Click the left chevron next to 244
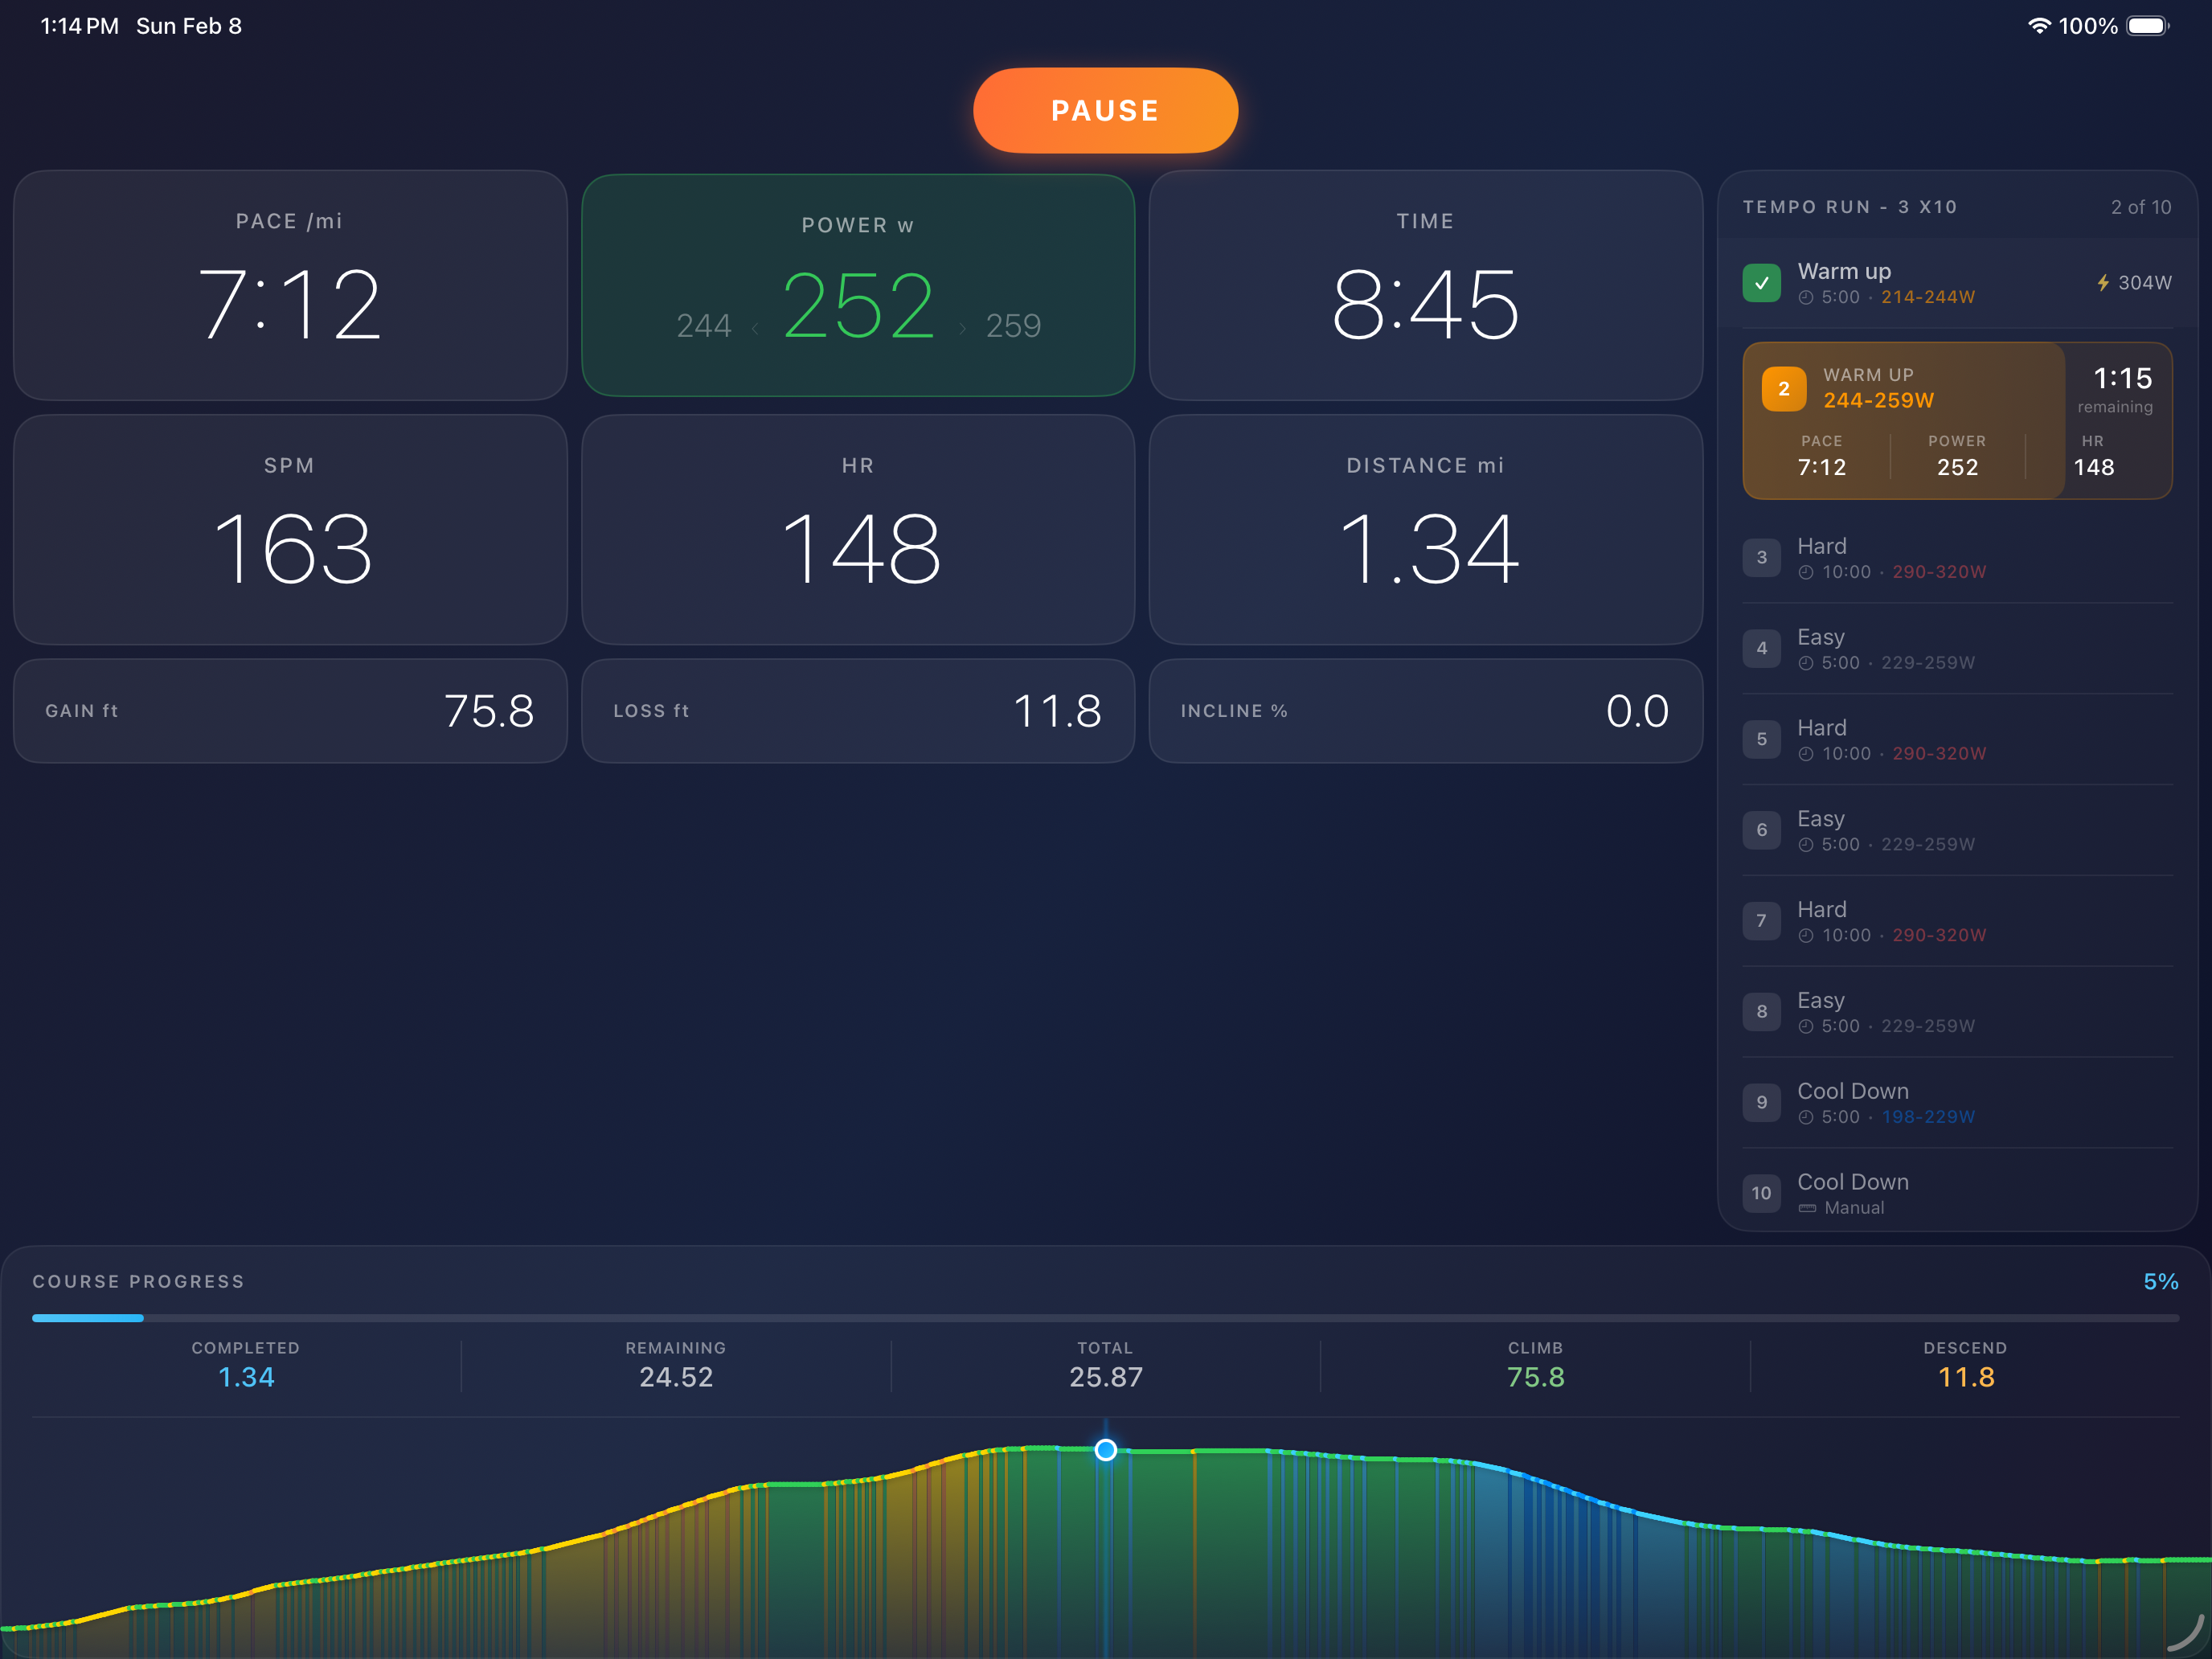Image resolution: width=2212 pixels, height=1659 pixels. point(755,328)
